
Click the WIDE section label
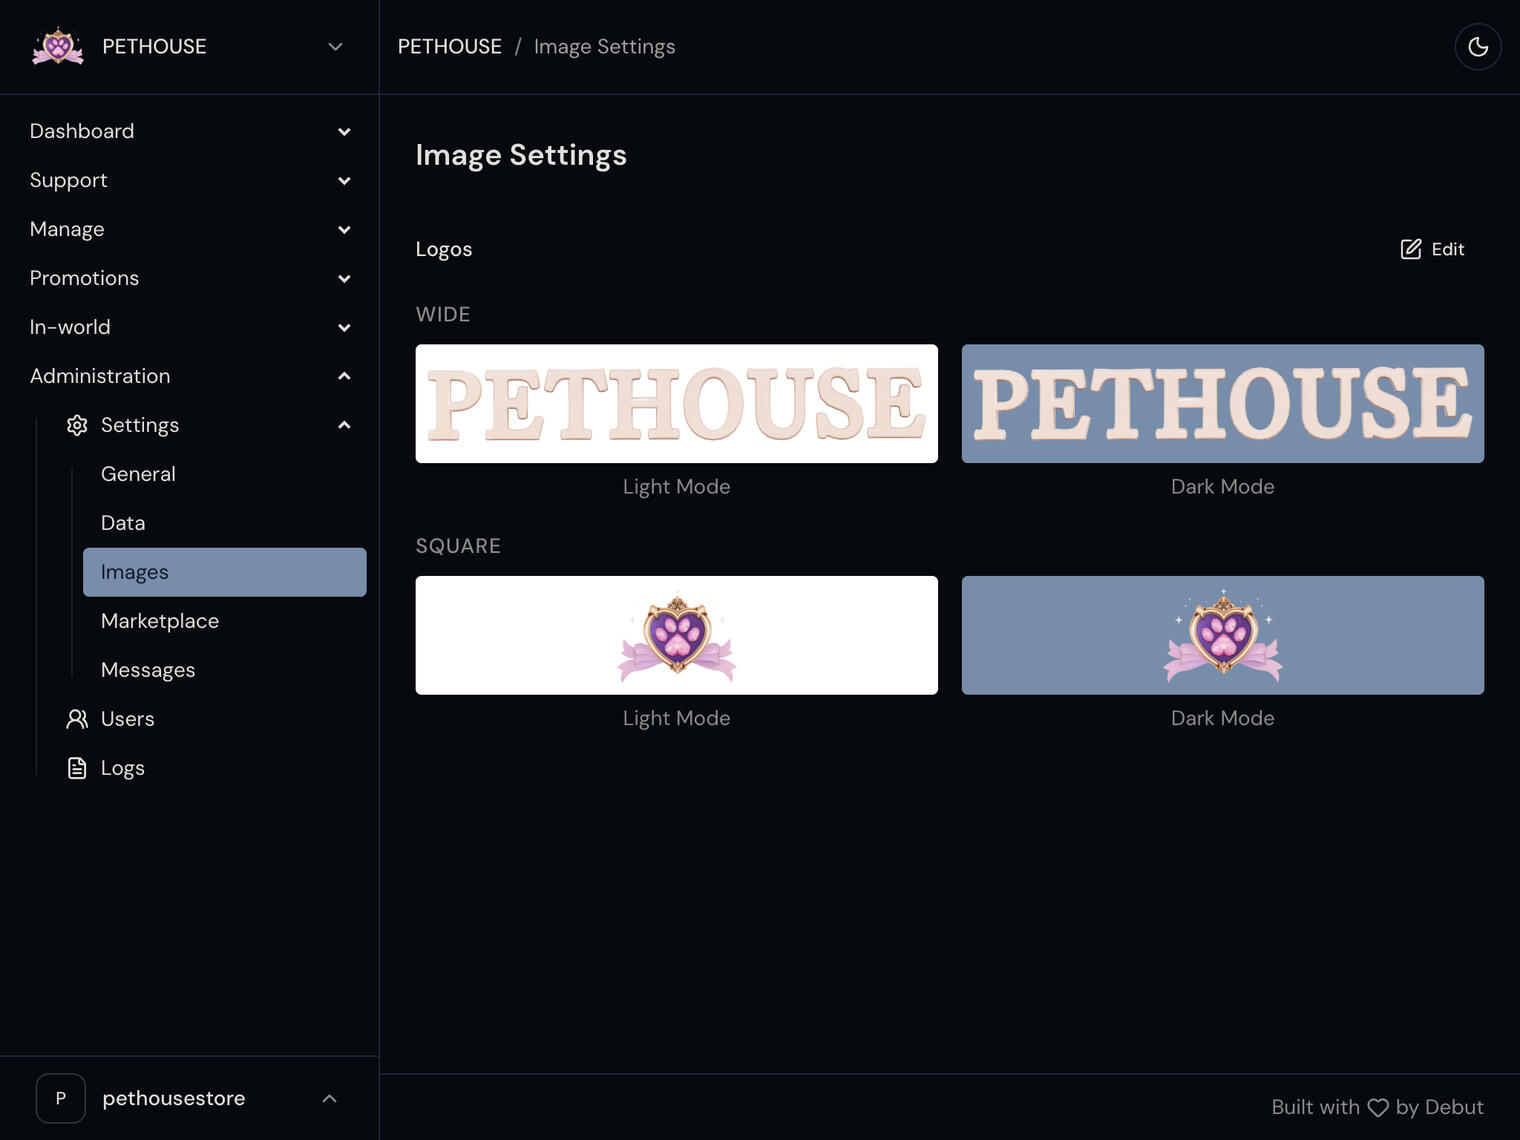pyautogui.click(x=443, y=314)
